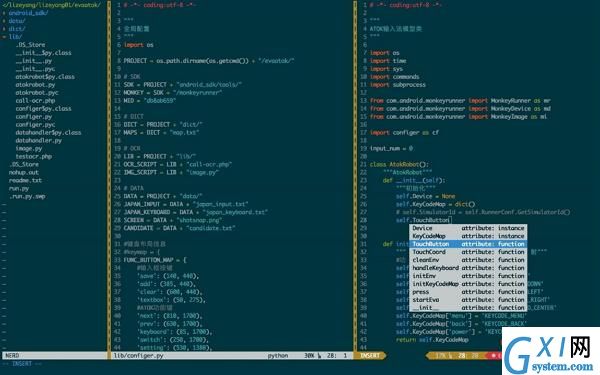Image resolution: width=600 pixels, height=375 pixels.
Task: Open atokrobot.py from the lib folder
Action: coord(35,85)
